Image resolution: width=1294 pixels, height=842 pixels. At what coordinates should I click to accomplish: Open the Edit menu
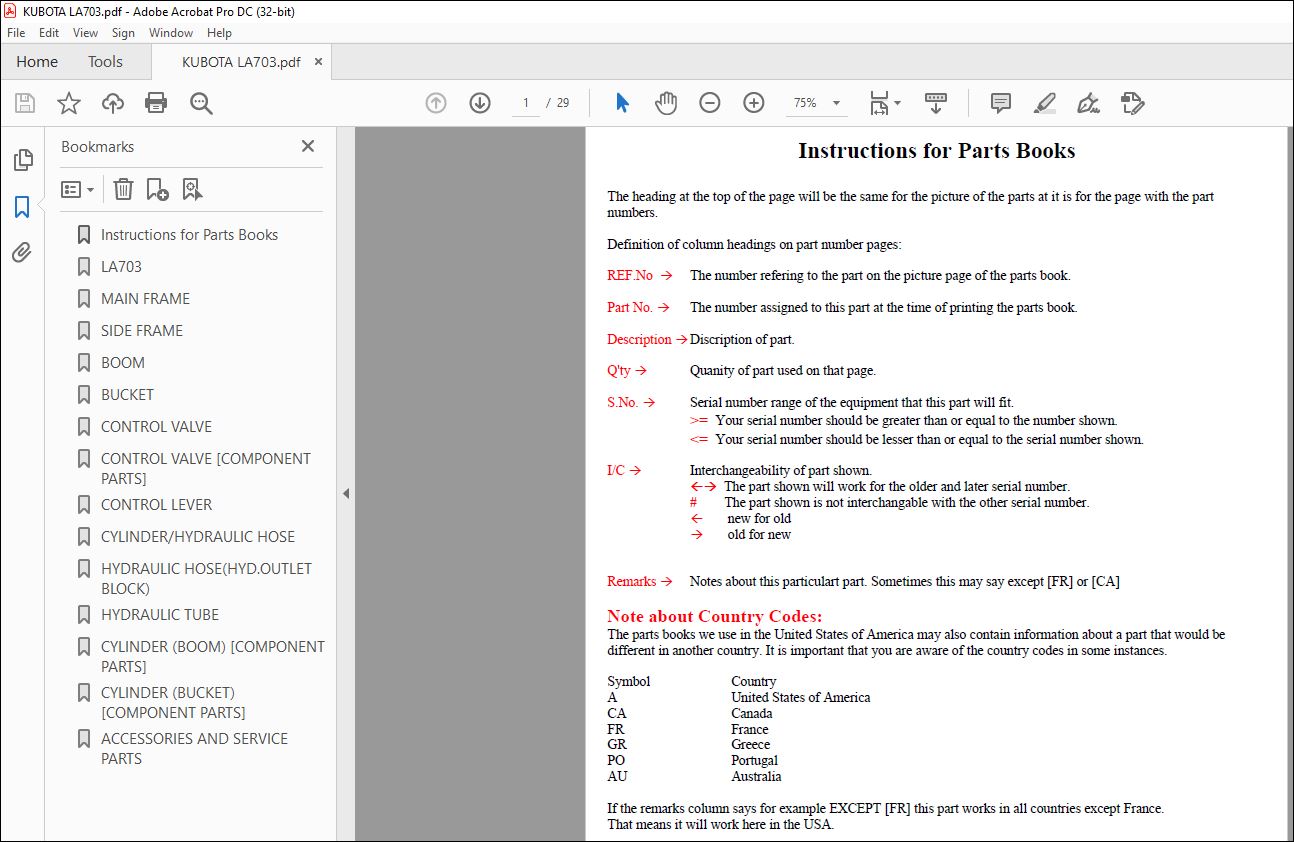pyautogui.click(x=49, y=33)
